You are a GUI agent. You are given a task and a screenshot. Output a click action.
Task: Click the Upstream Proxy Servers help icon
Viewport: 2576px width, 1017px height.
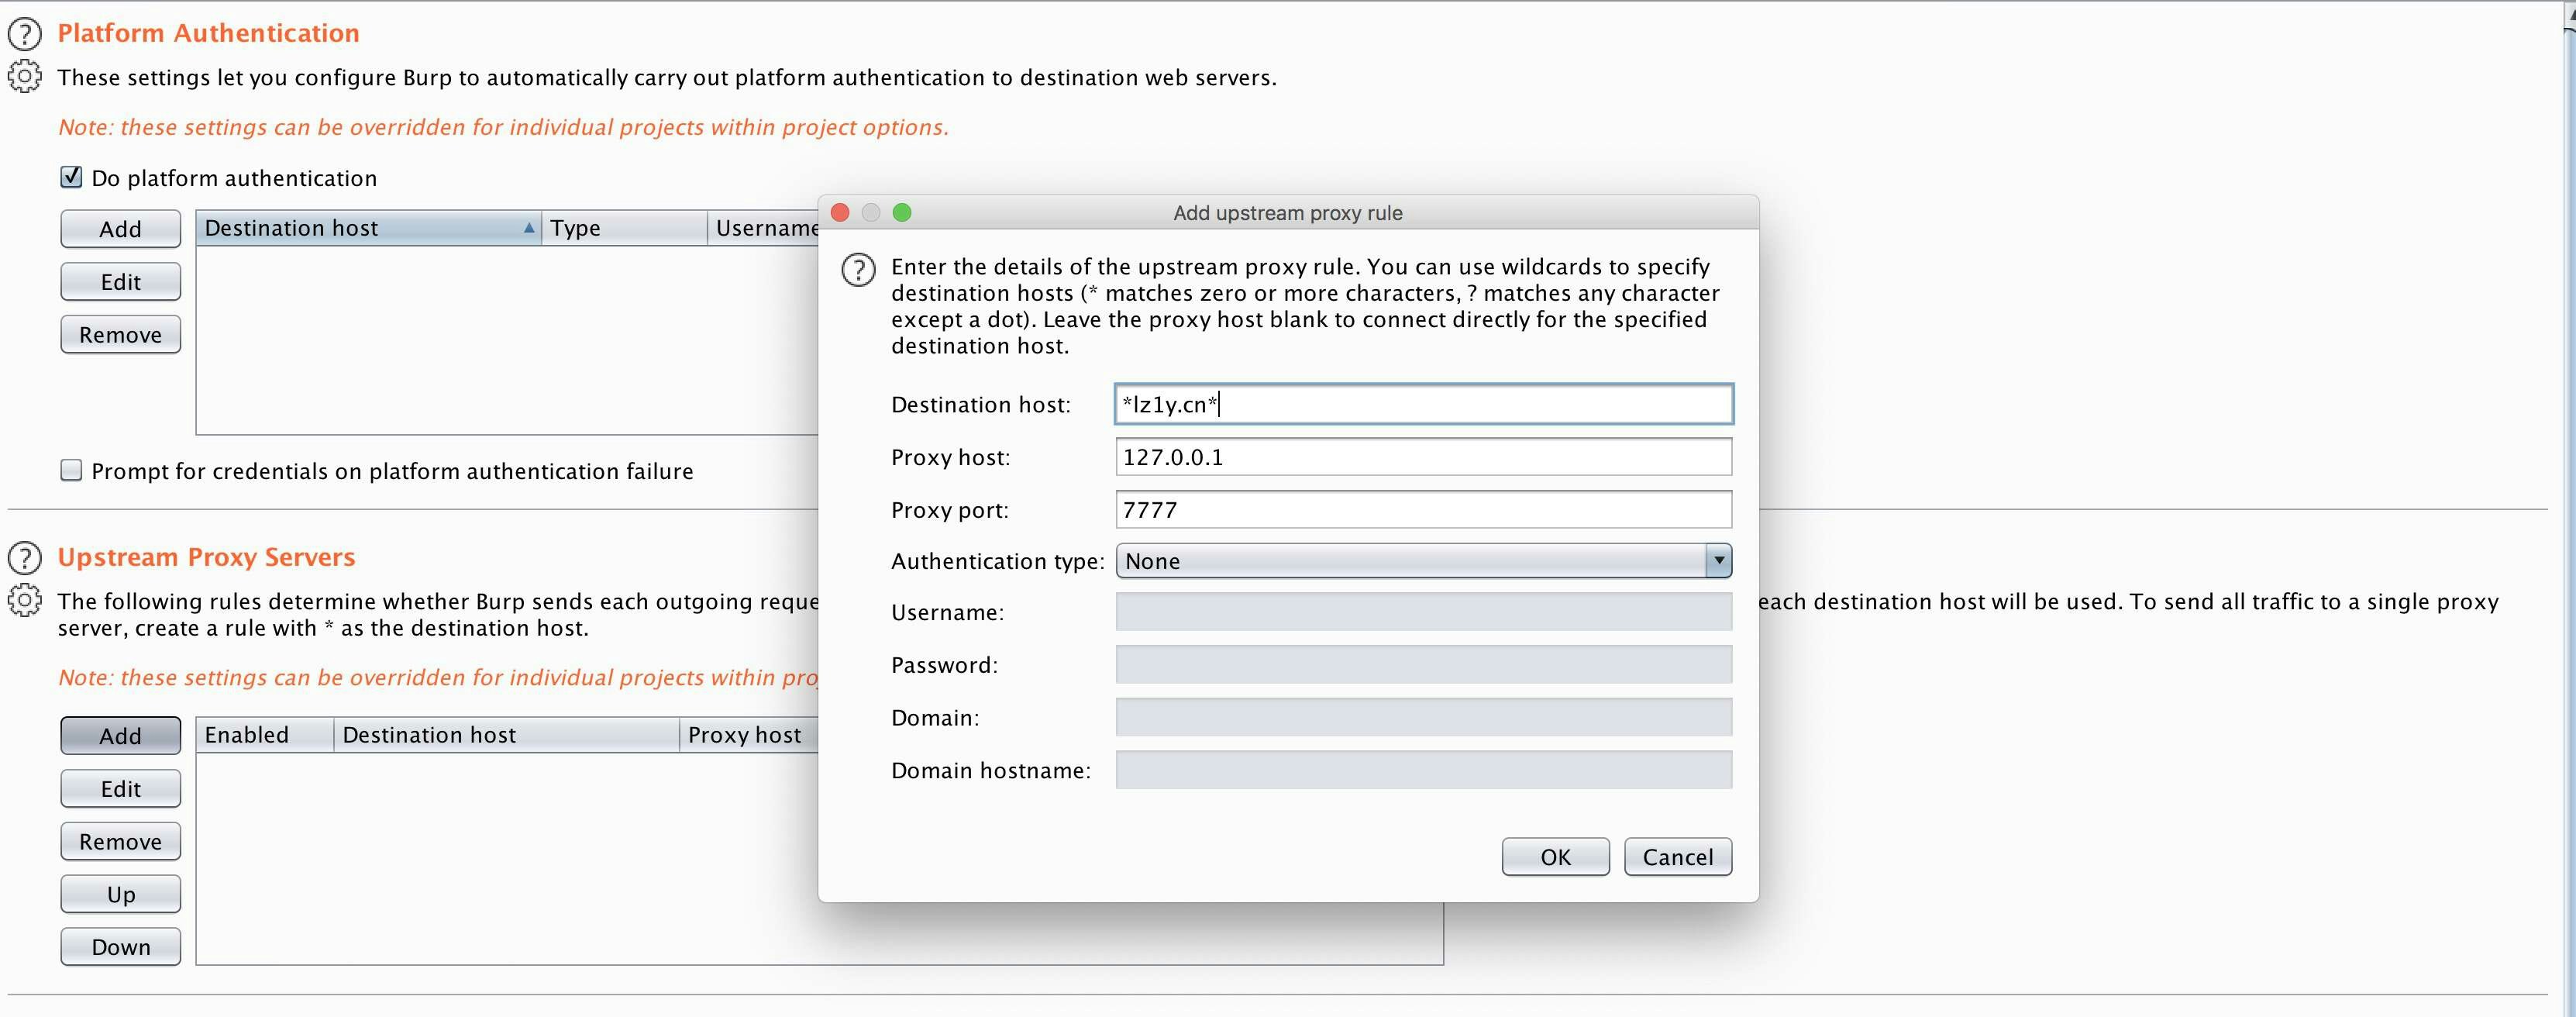(x=25, y=558)
